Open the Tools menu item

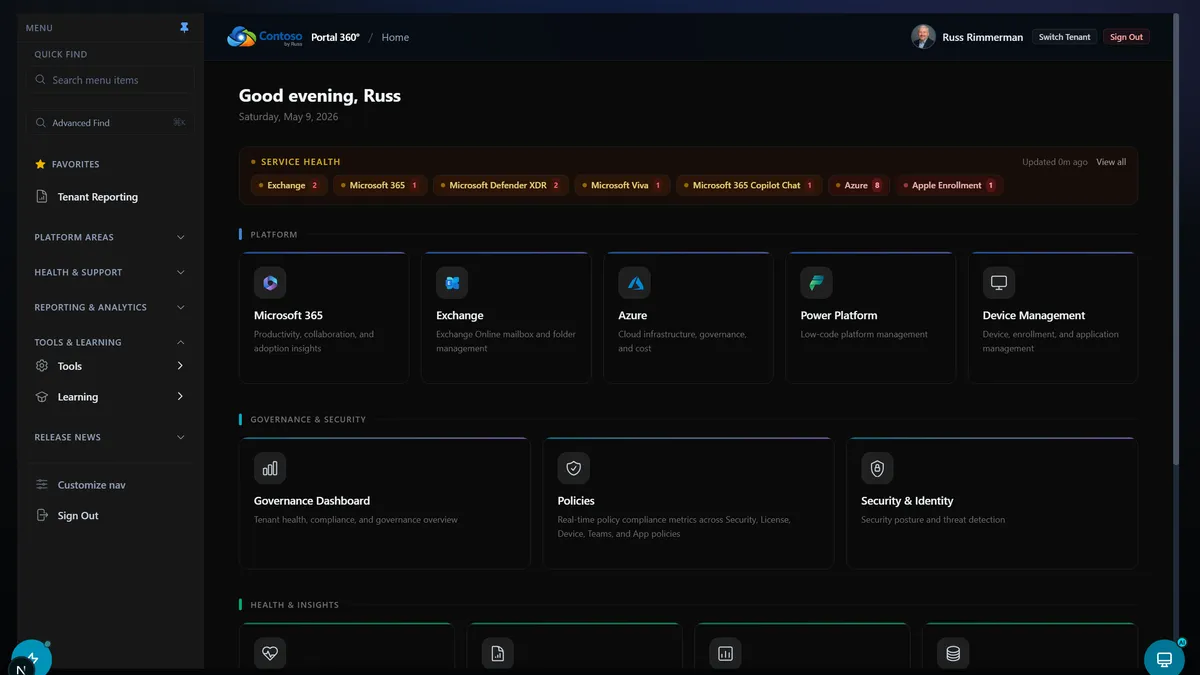point(70,367)
